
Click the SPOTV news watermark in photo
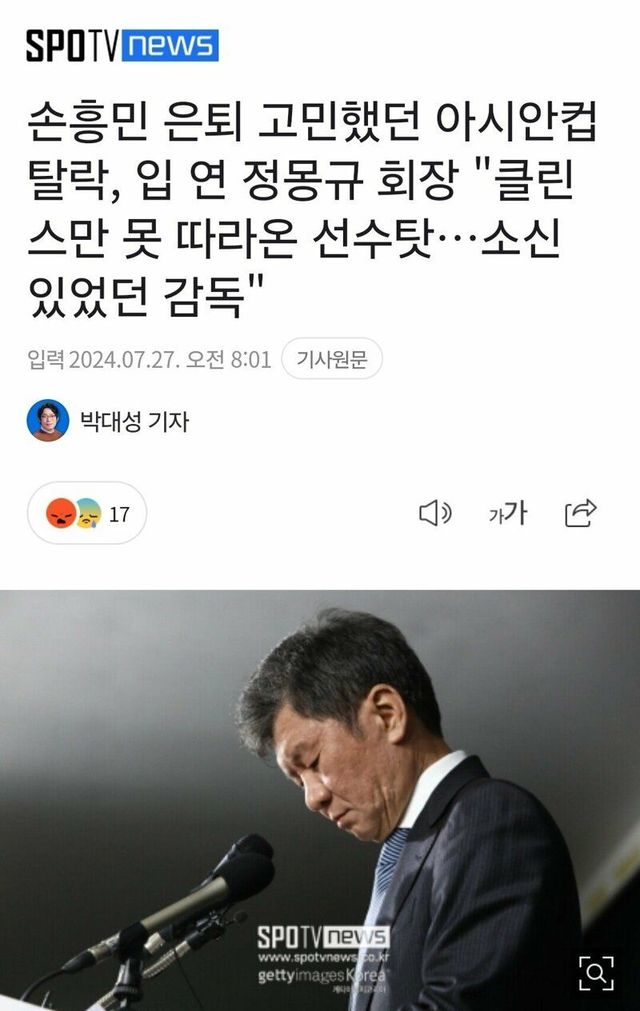click(323, 937)
